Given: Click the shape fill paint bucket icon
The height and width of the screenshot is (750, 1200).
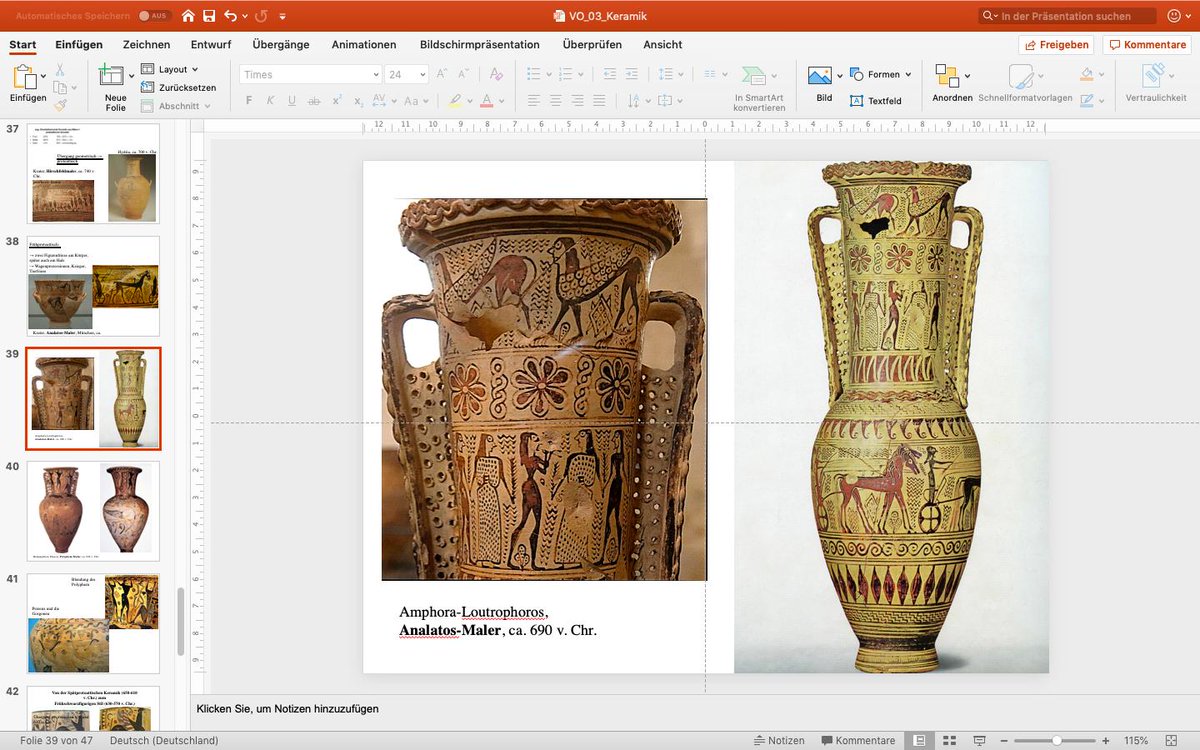Looking at the screenshot, I should point(1087,74).
